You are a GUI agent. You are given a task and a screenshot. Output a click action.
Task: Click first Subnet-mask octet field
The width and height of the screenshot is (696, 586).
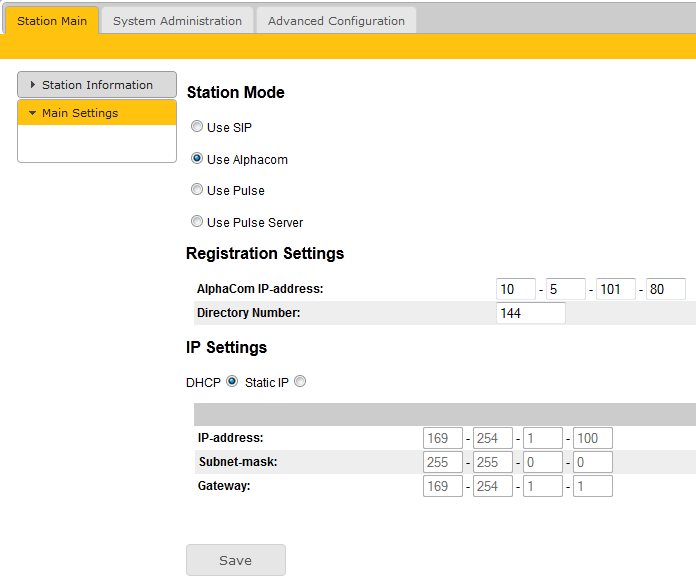tap(443, 462)
